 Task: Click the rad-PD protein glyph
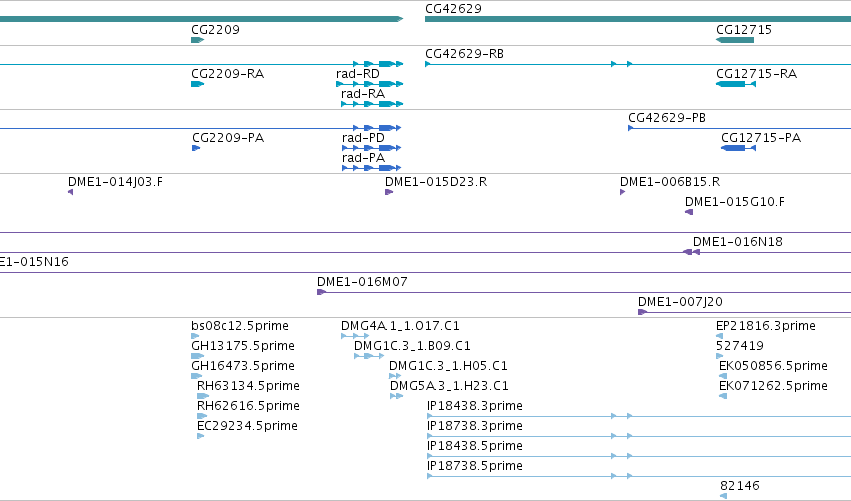pyautogui.click(x=372, y=148)
